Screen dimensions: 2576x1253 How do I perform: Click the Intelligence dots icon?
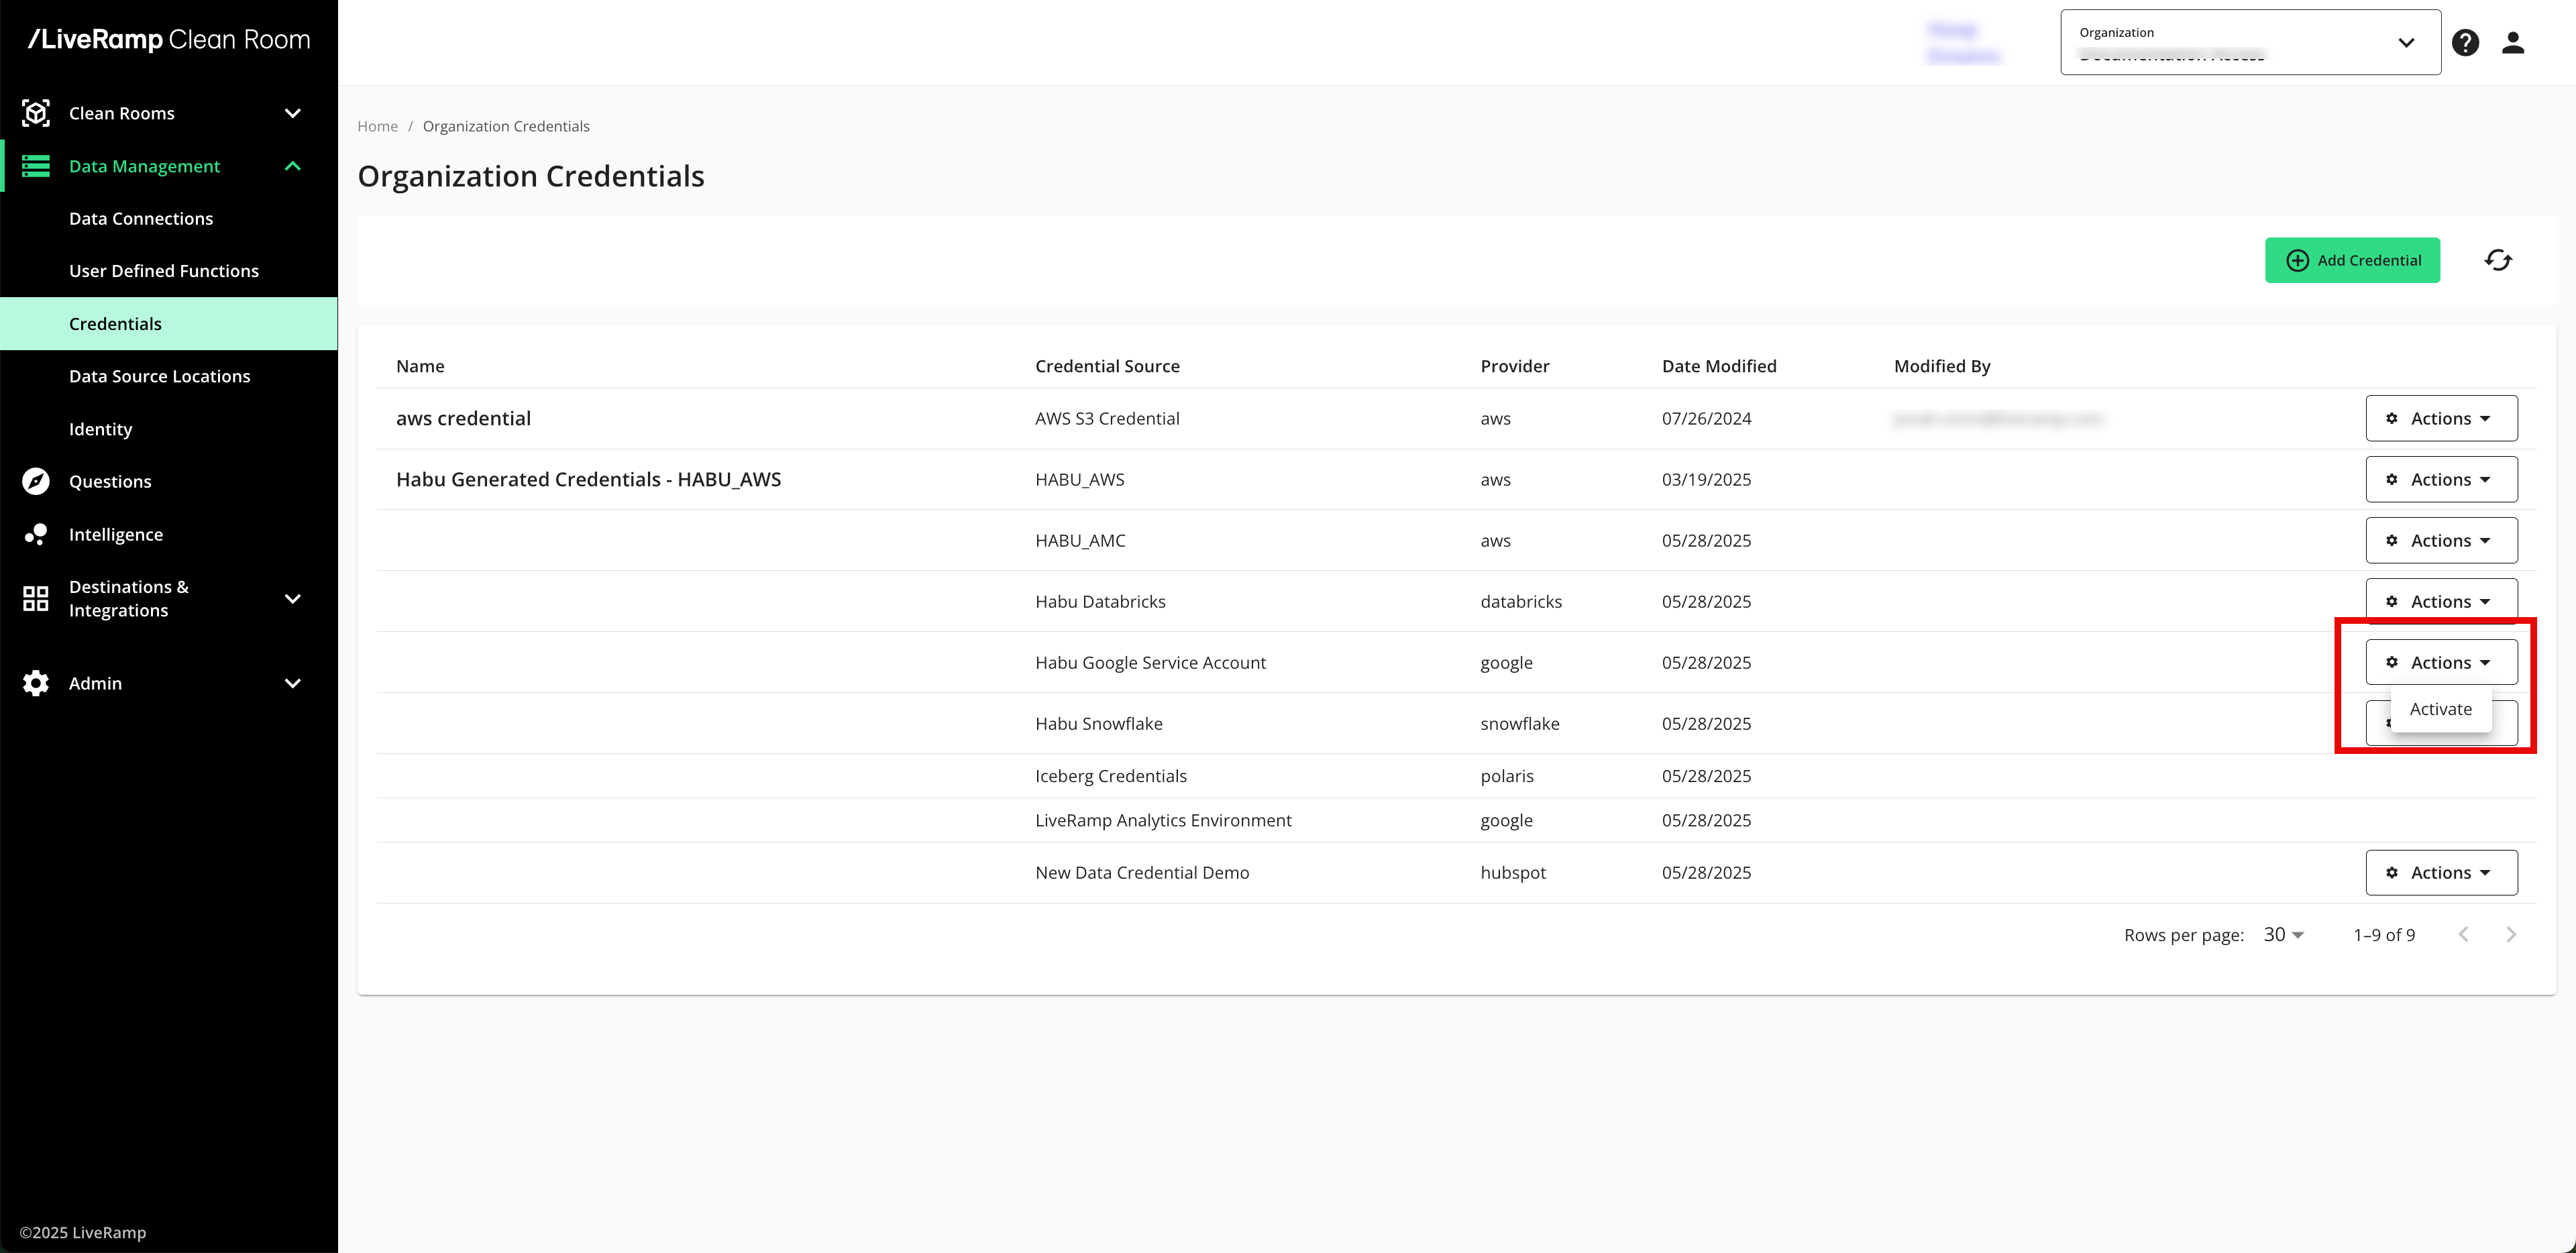pos(36,534)
